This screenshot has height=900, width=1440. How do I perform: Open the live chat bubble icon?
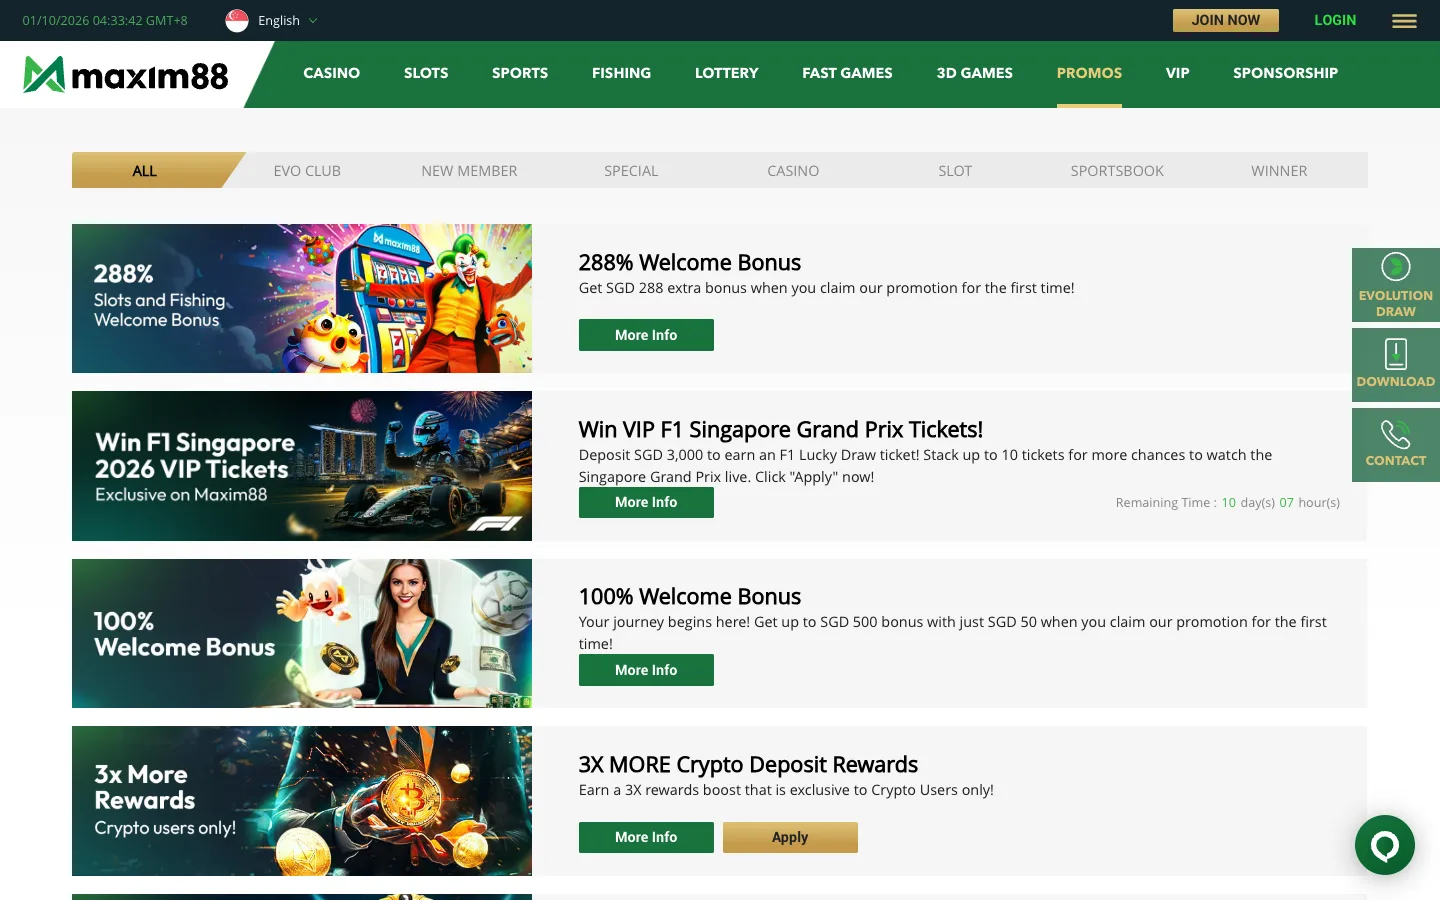tap(1385, 845)
